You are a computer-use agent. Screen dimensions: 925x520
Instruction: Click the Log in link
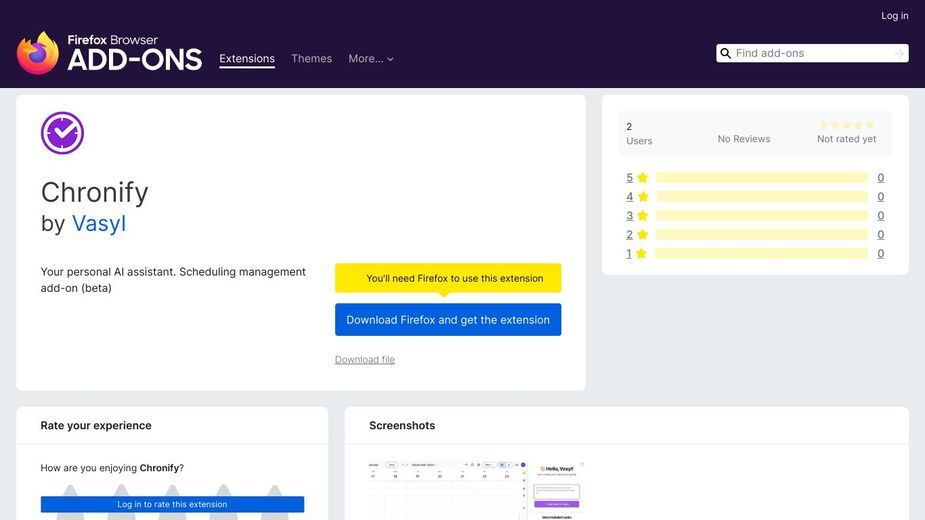[894, 16]
